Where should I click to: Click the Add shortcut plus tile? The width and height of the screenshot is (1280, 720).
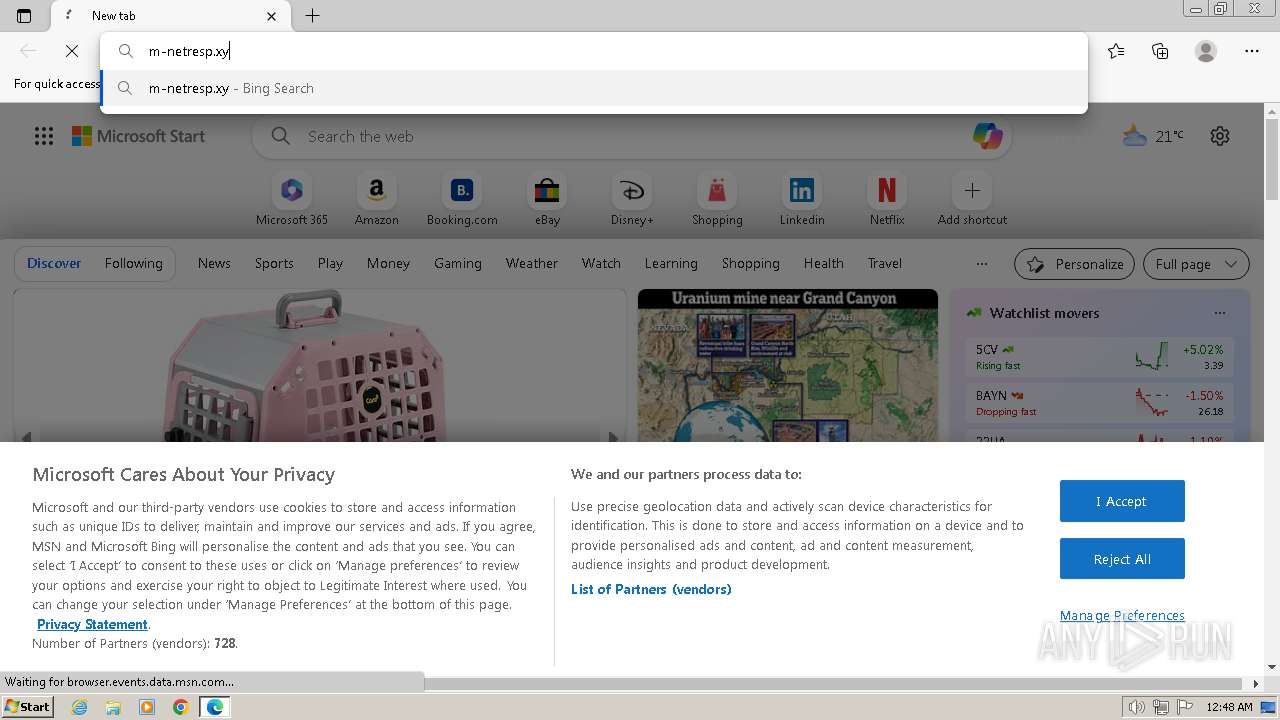pos(972,199)
